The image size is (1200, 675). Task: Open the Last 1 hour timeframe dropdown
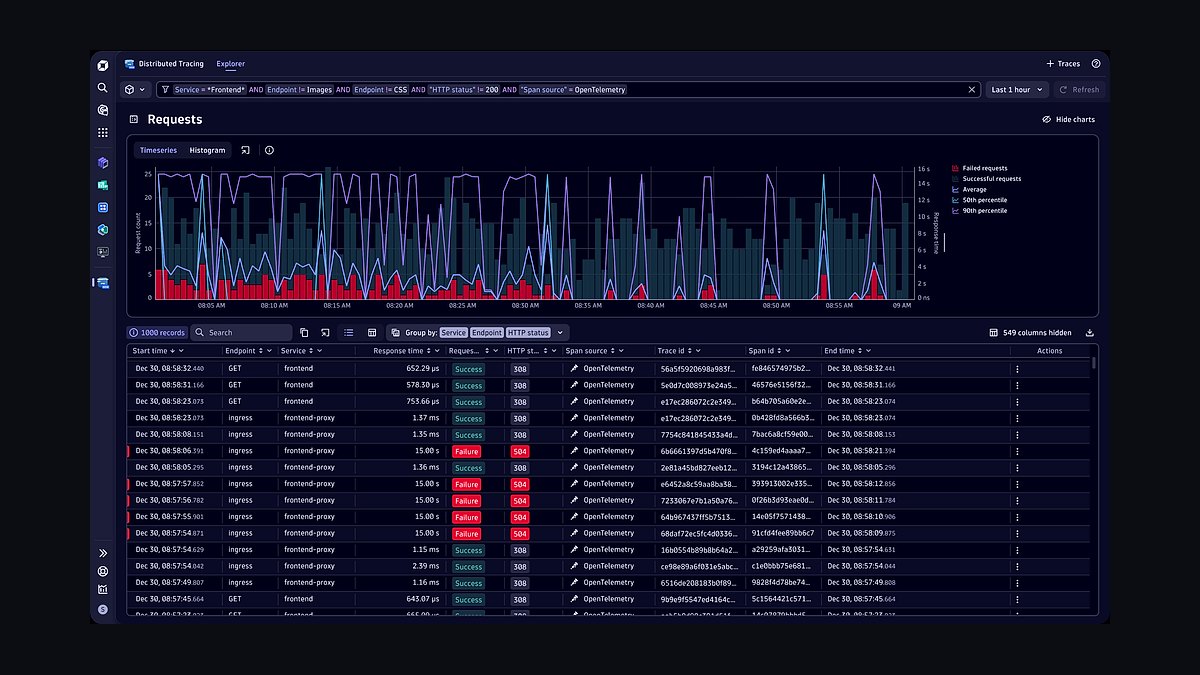(x=1017, y=89)
